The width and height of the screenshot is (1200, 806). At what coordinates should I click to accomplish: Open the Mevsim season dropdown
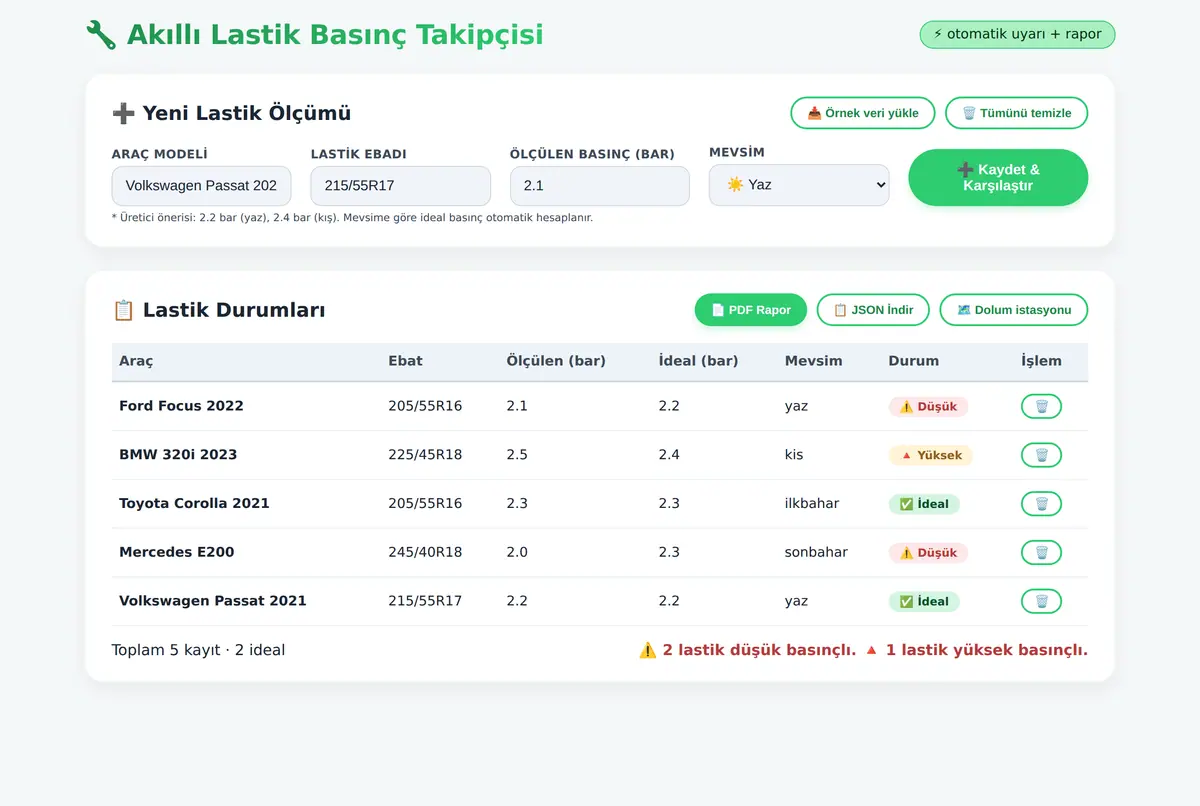(799, 185)
